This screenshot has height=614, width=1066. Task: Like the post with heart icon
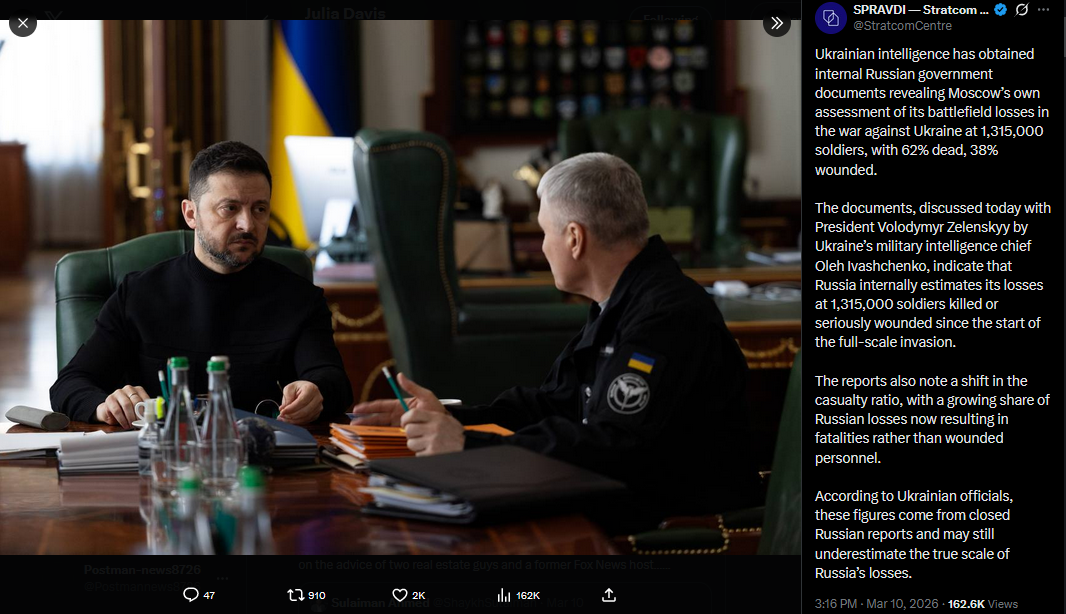coord(400,595)
